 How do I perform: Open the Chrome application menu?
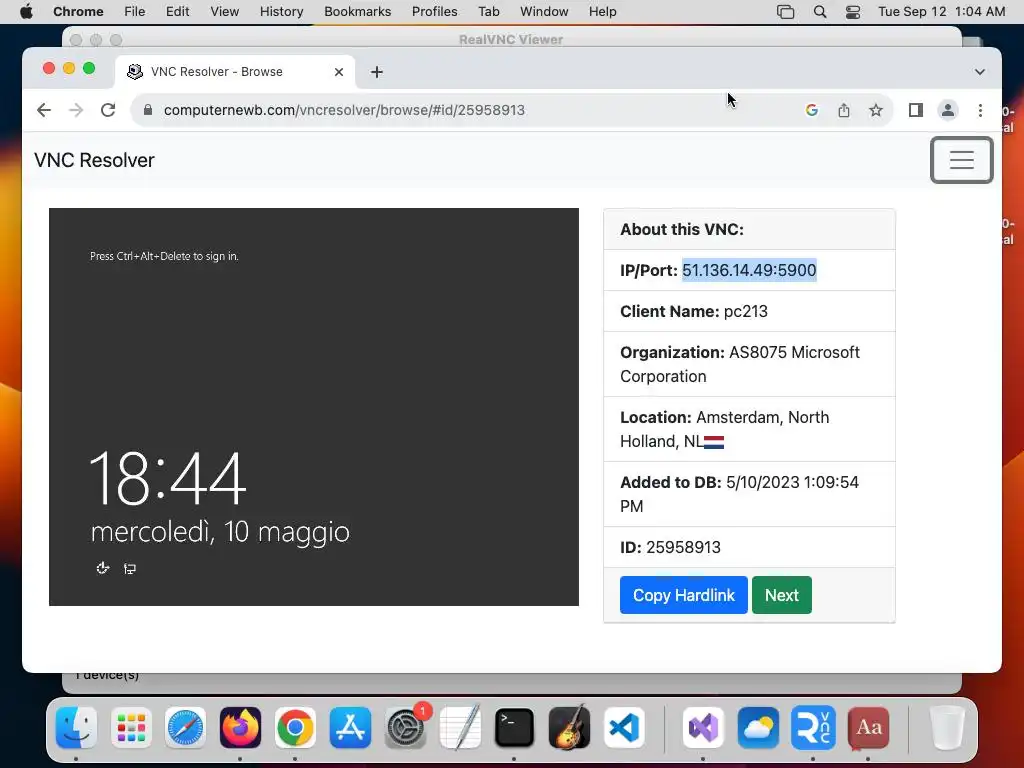(78, 12)
